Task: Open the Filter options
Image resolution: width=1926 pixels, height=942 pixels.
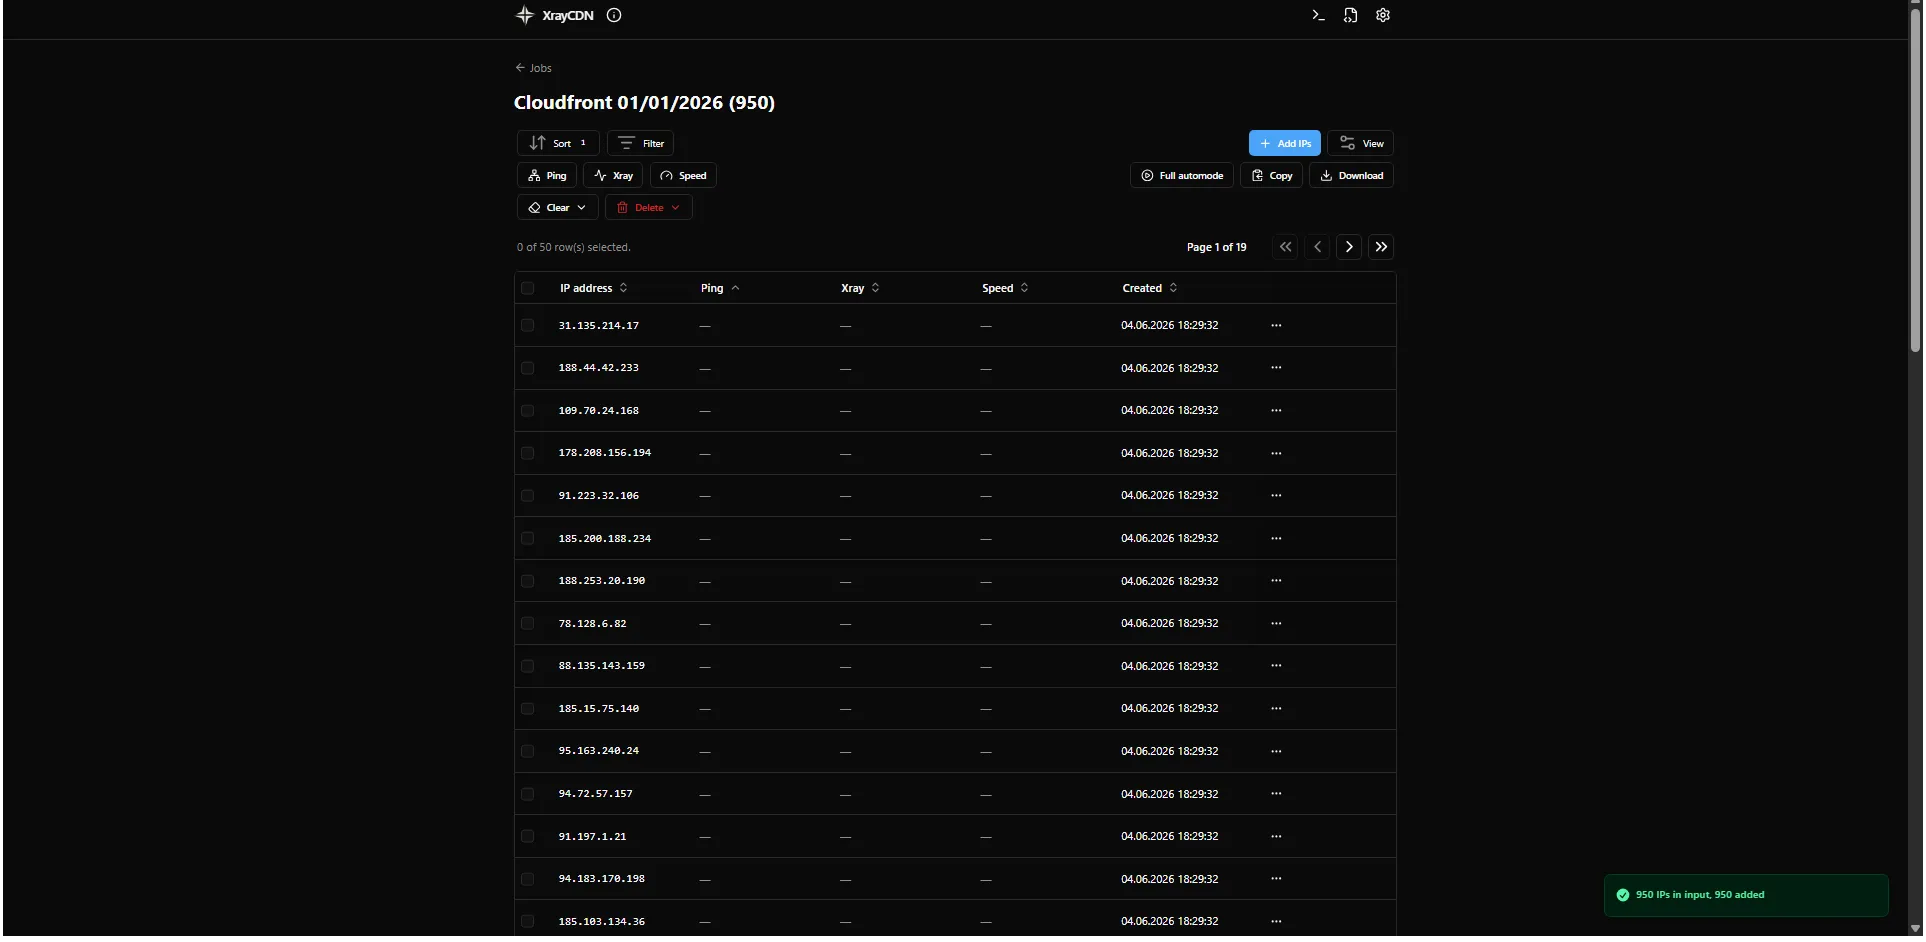Action: (x=640, y=143)
